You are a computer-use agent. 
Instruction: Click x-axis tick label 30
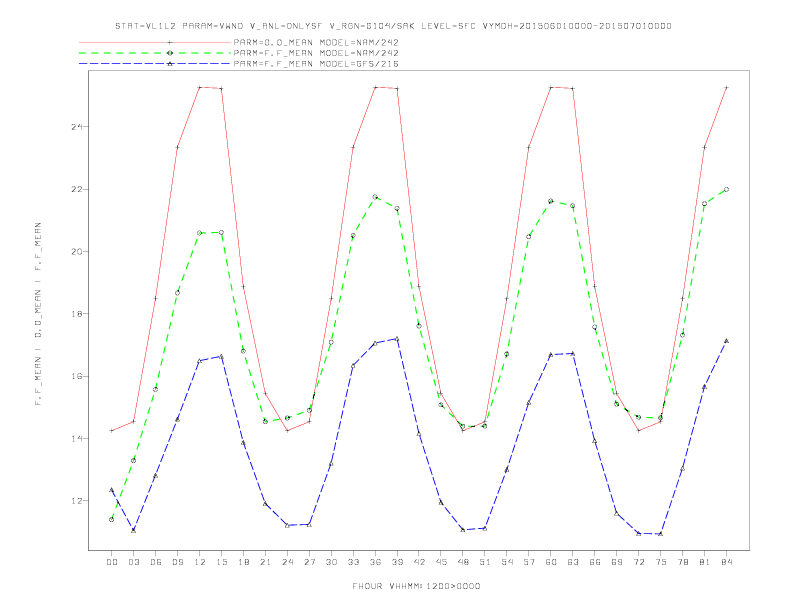(x=331, y=562)
